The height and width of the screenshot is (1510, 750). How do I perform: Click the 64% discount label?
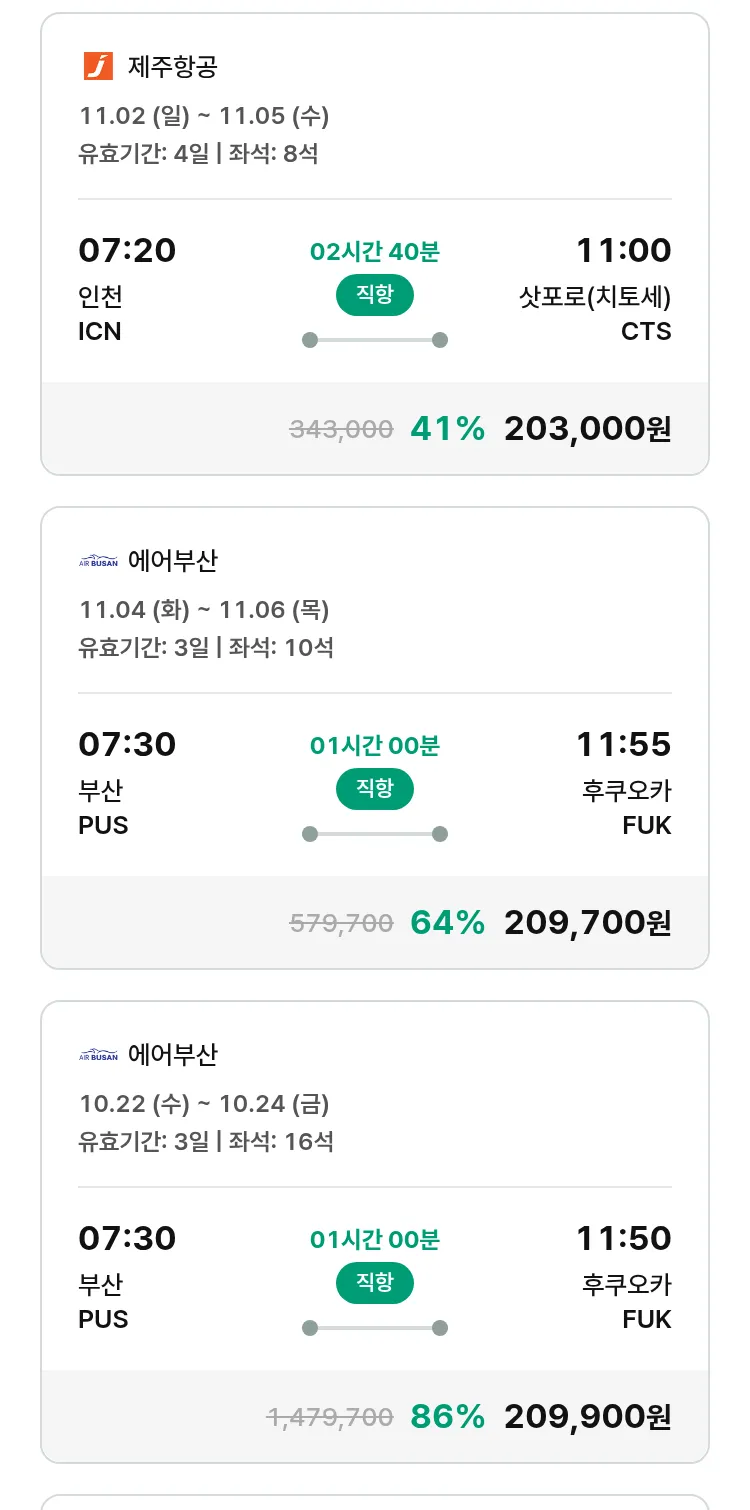tap(447, 923)
